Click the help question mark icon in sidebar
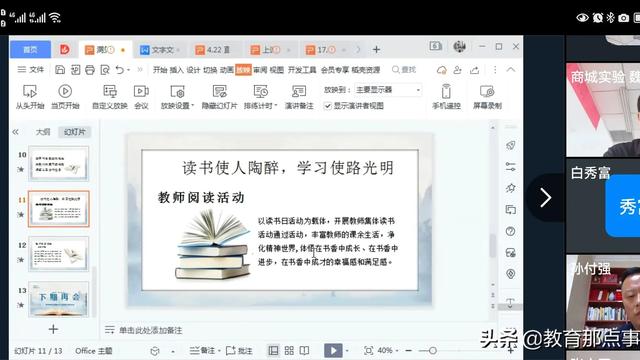The image size is (640, 360). 510,231
